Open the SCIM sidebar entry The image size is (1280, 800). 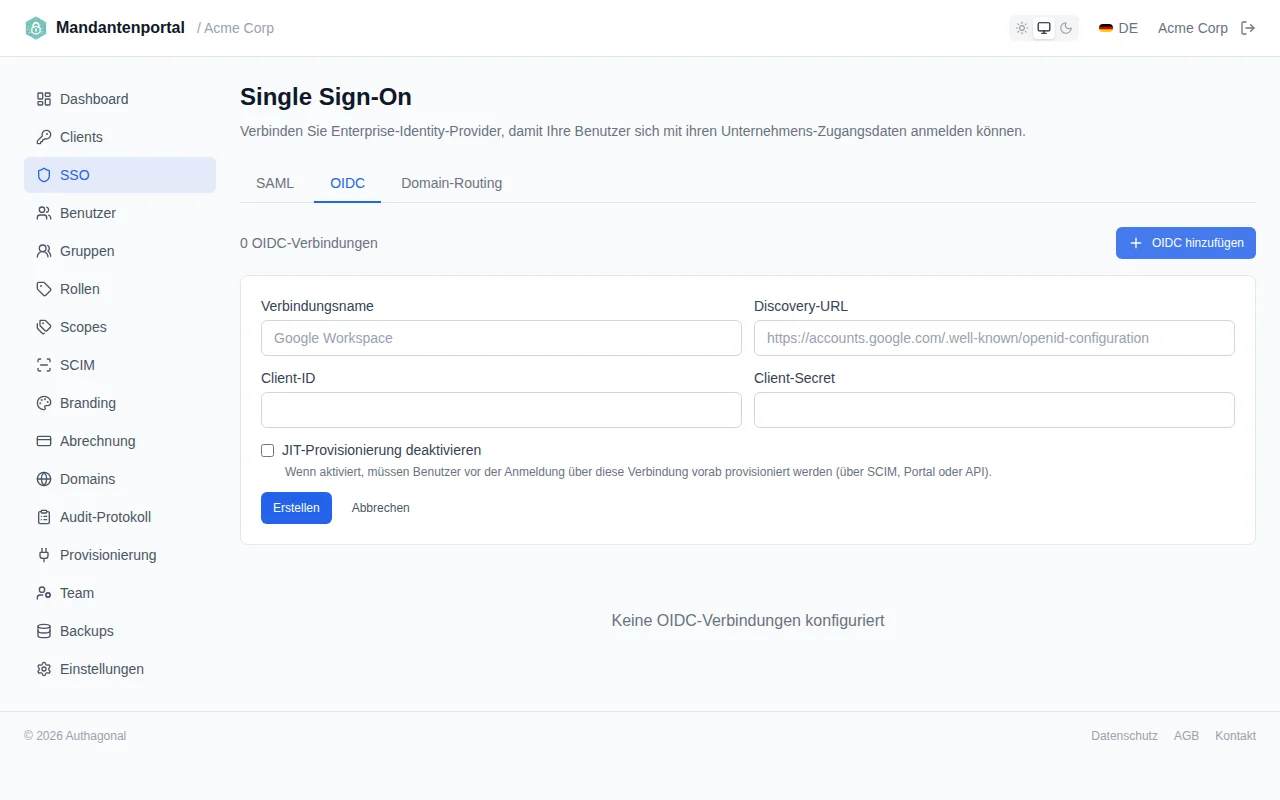point(120,365)
